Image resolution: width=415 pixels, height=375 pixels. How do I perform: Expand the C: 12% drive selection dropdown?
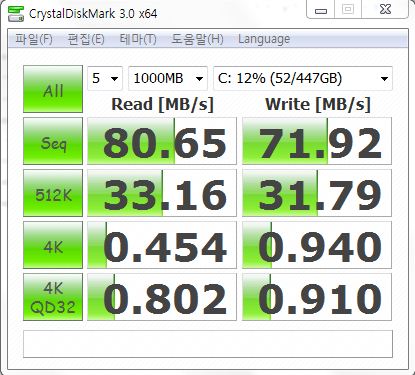pyautogui.click(x=303, y=79)
